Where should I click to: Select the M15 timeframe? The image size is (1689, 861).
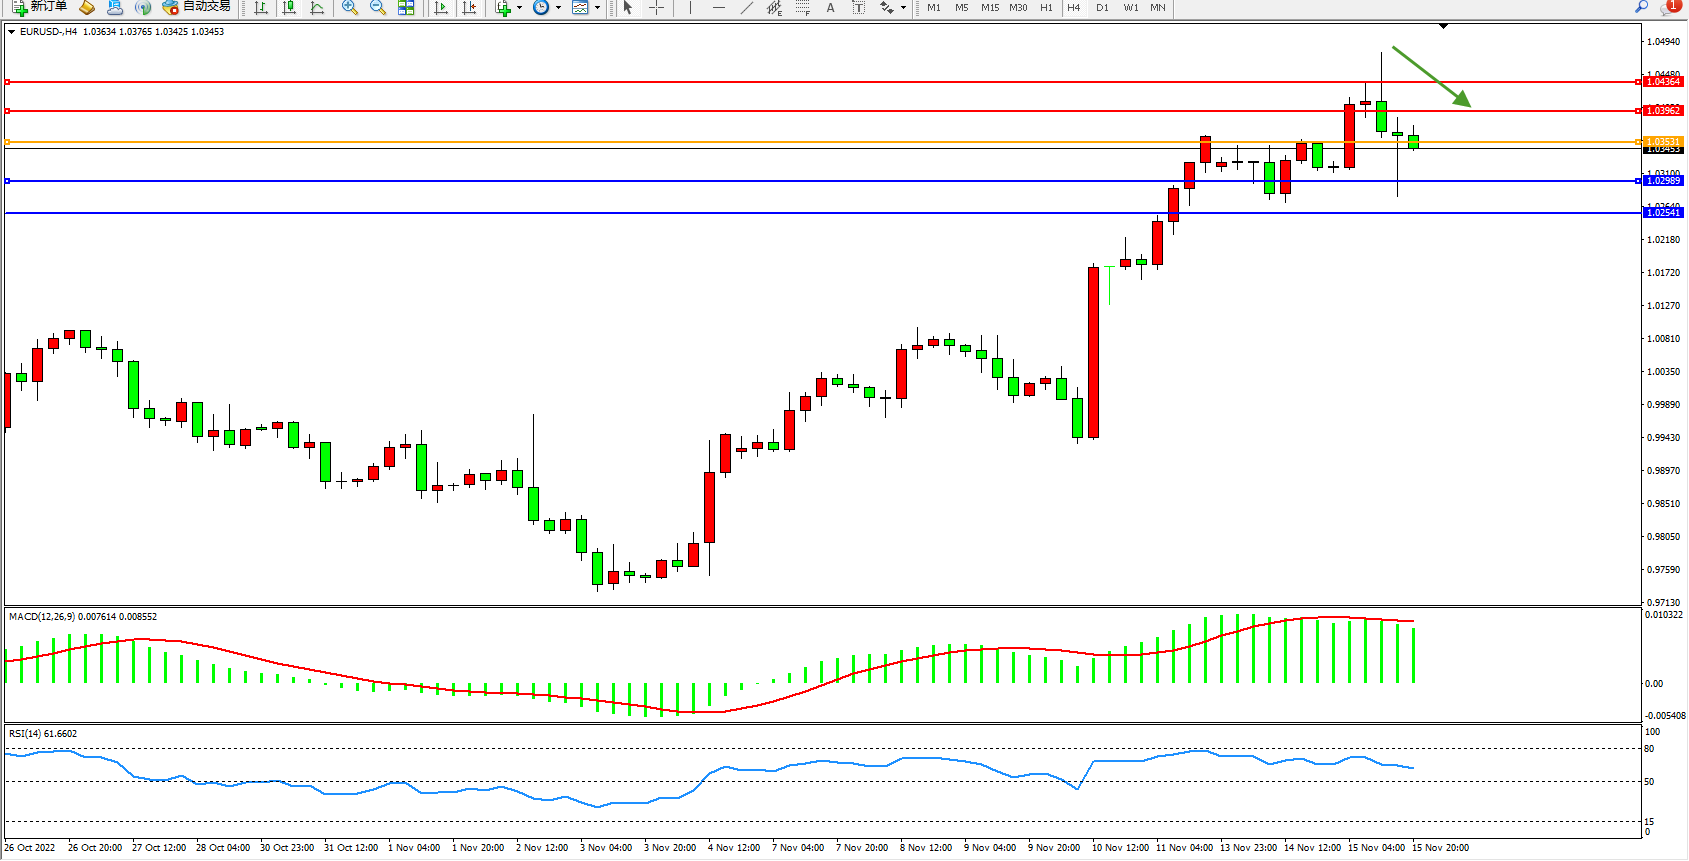(x=989, y=7)
